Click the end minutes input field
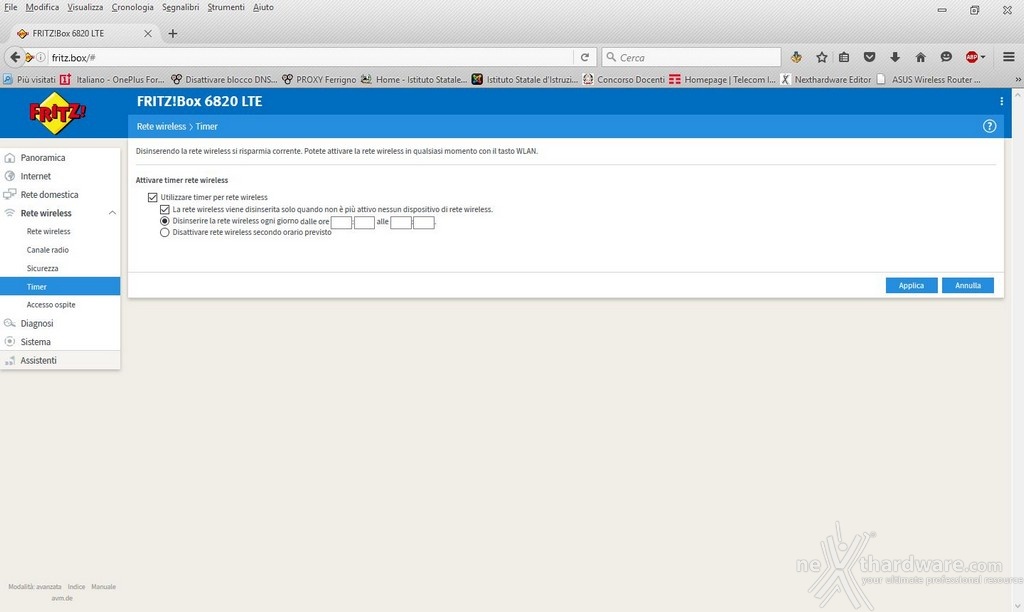The width and height of the screenshot is (1024, 612). (424, 223)
